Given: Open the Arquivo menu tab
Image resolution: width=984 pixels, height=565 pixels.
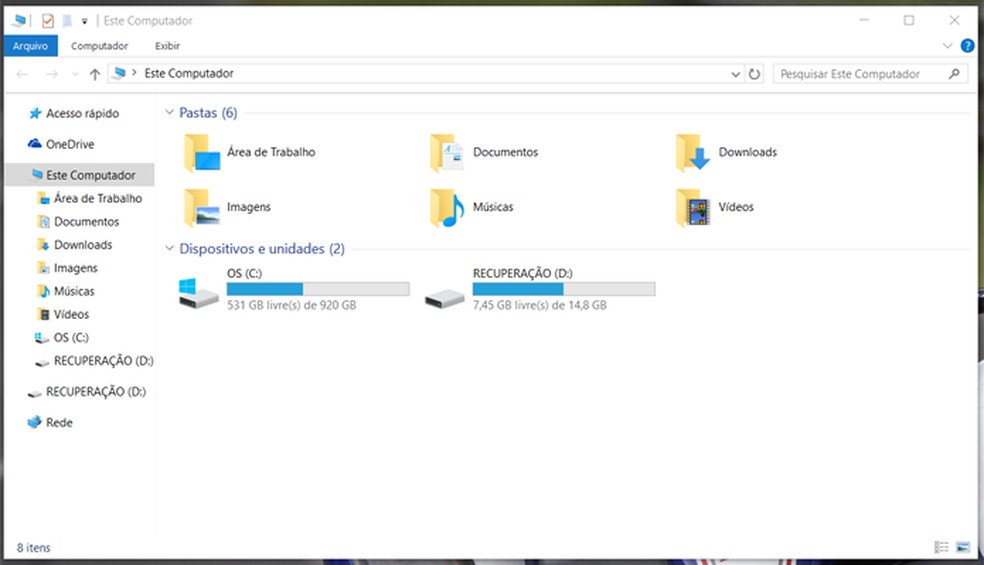Looking at the screenshot, I should click(x=30, y=46).
